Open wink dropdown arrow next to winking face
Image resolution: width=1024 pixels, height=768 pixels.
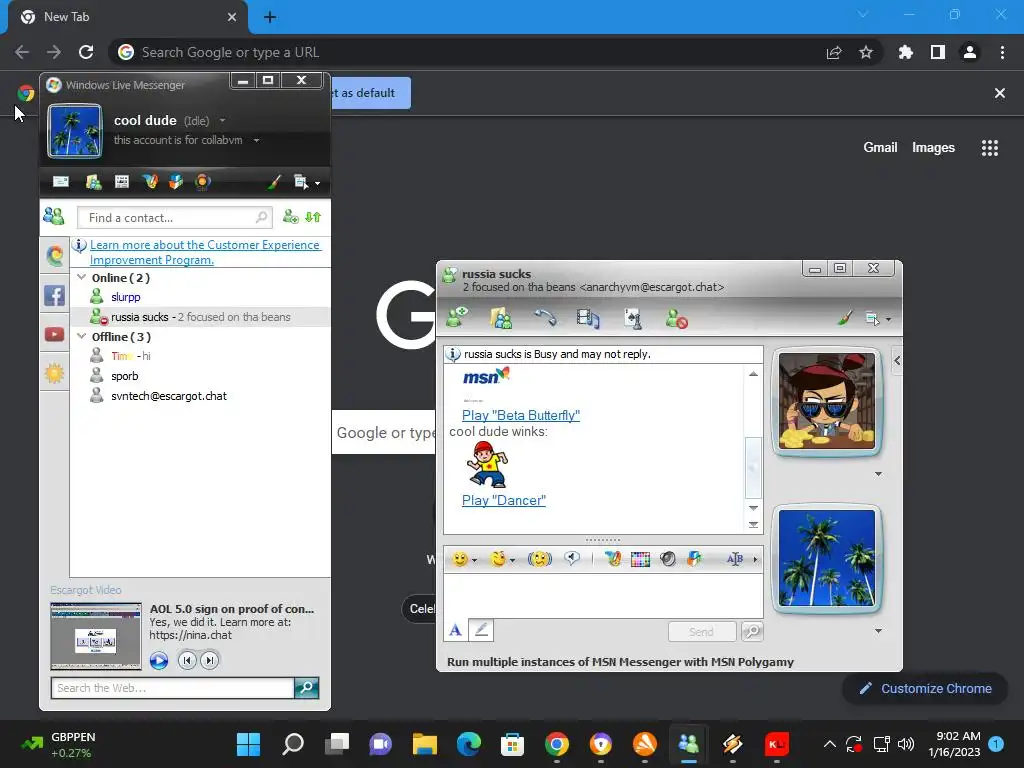(x=513, y=560)
